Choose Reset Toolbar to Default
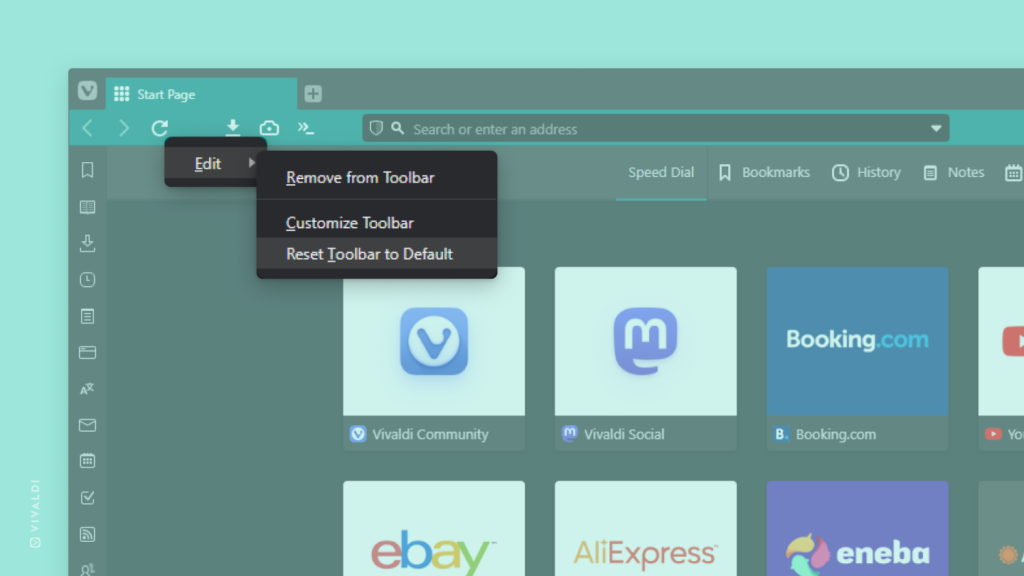The height and width of the screenshot is (576, 1024). pos(377,254)
